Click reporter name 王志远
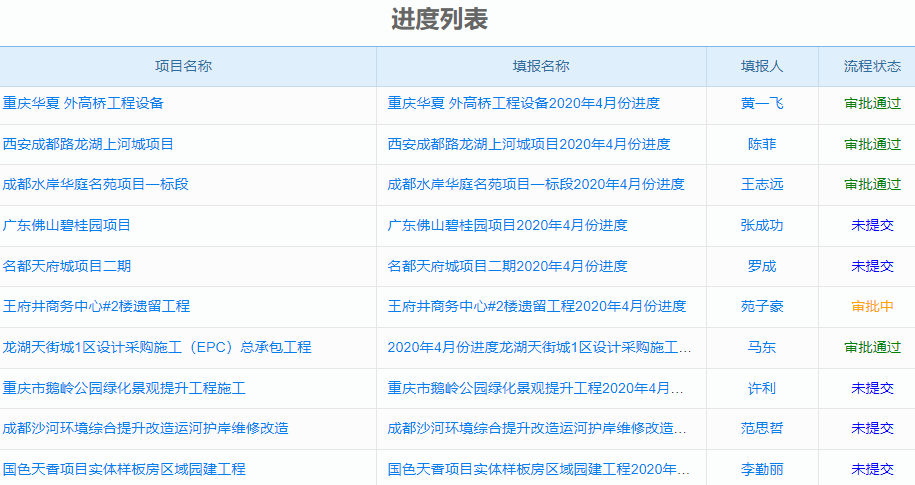915x485 pixels. tap(762, 184)
